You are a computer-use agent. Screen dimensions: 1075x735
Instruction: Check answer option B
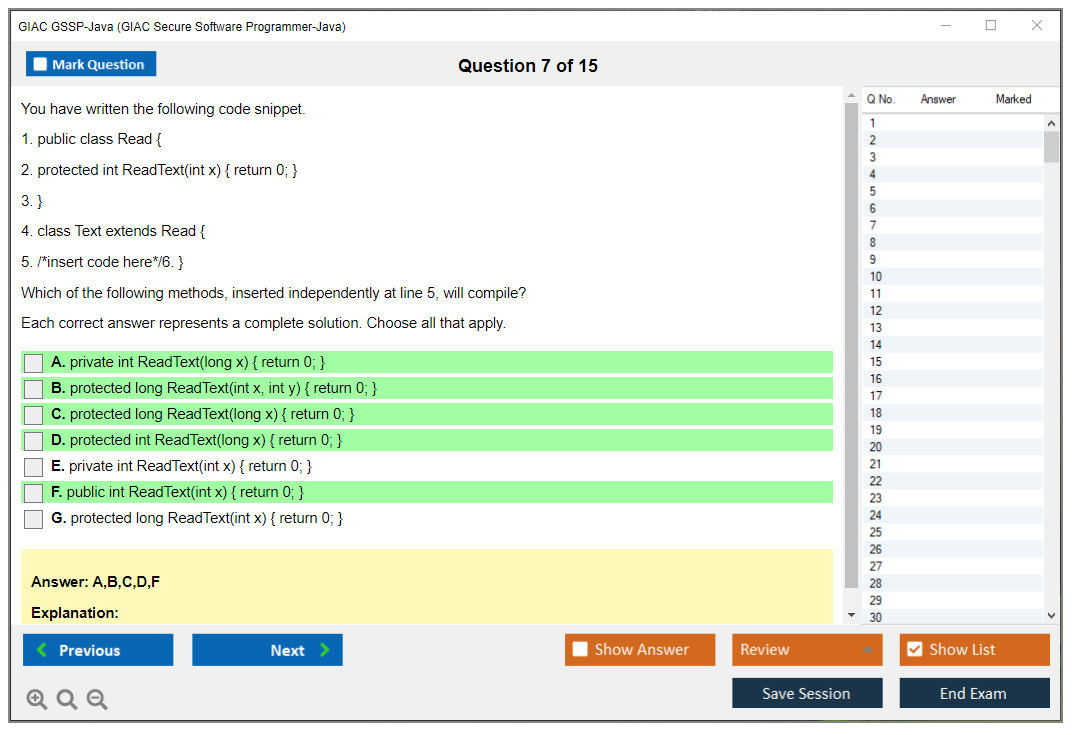[33, 388]
